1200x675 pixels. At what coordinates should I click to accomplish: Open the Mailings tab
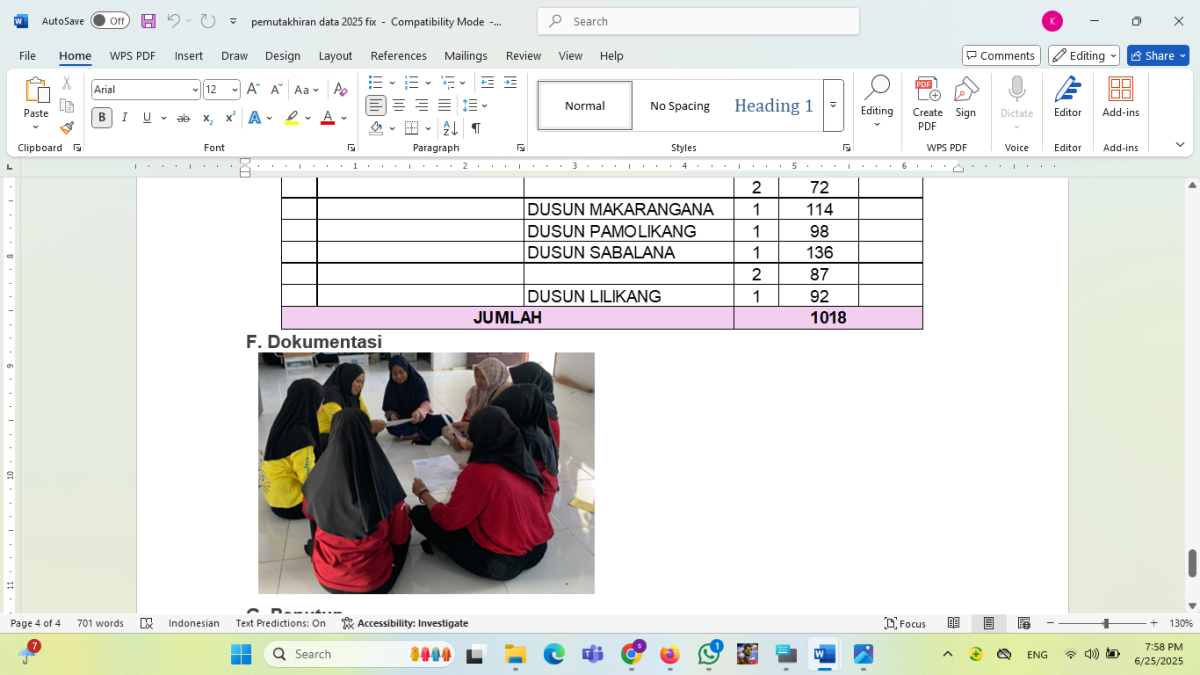465,56
